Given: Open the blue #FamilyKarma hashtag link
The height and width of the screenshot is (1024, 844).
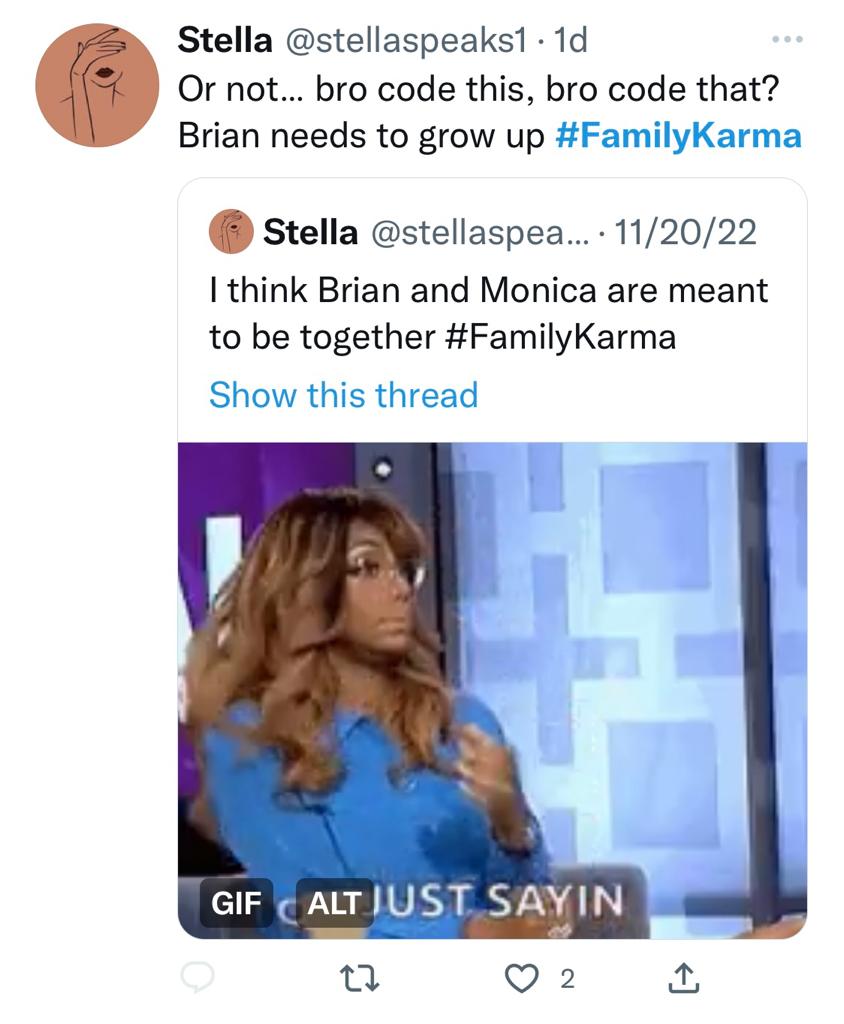Looking at the screenshot, I should (678, 136).
